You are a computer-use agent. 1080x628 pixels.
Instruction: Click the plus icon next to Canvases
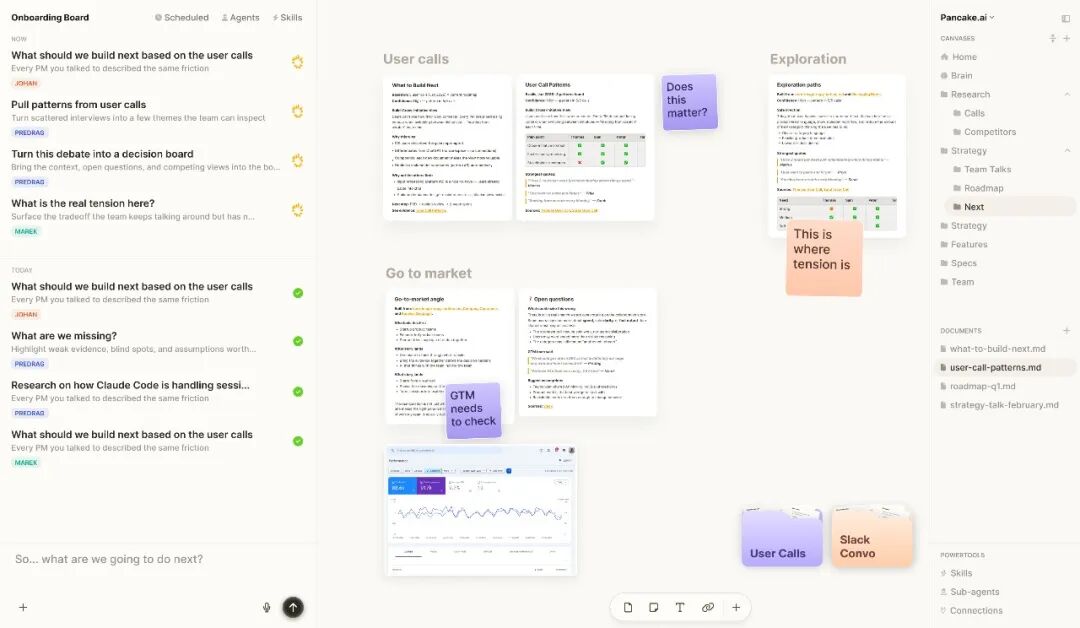click(x=1066, y=39)
